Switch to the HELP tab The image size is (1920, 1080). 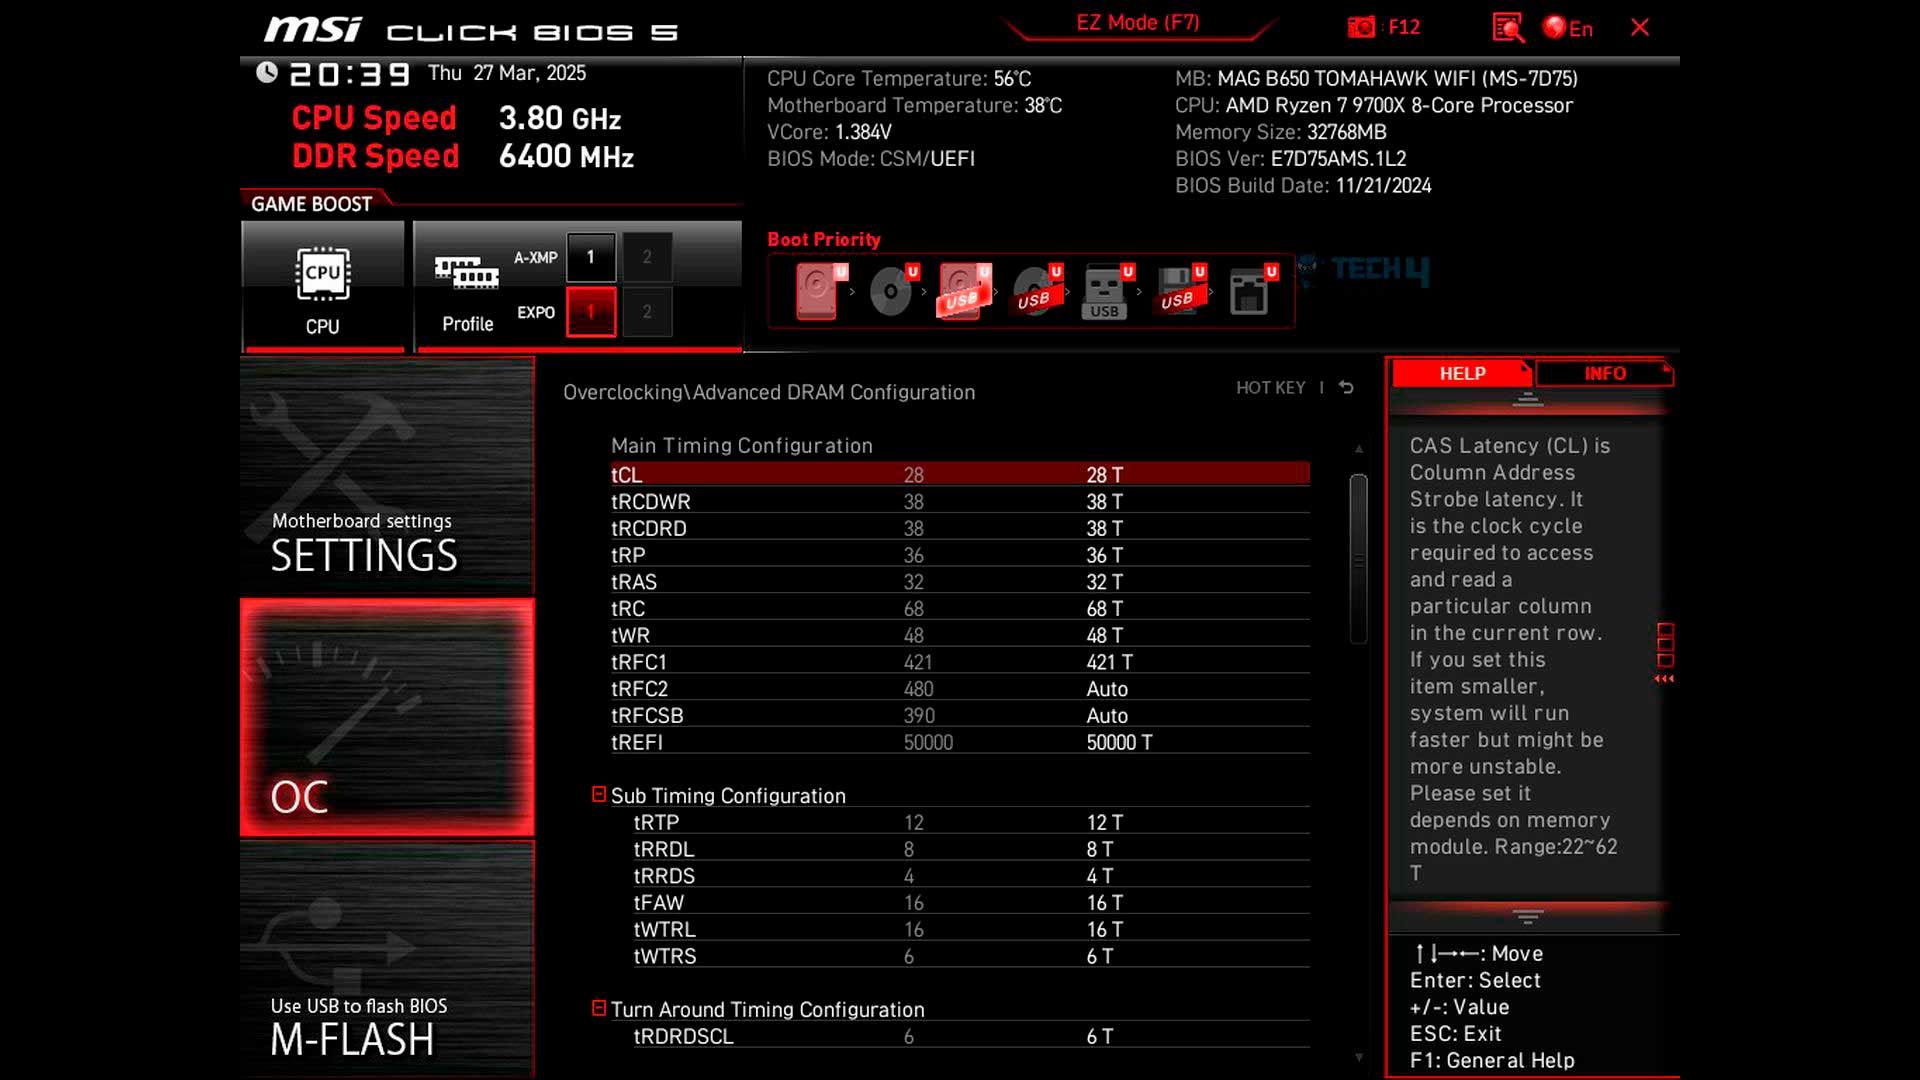(1461, 373)
